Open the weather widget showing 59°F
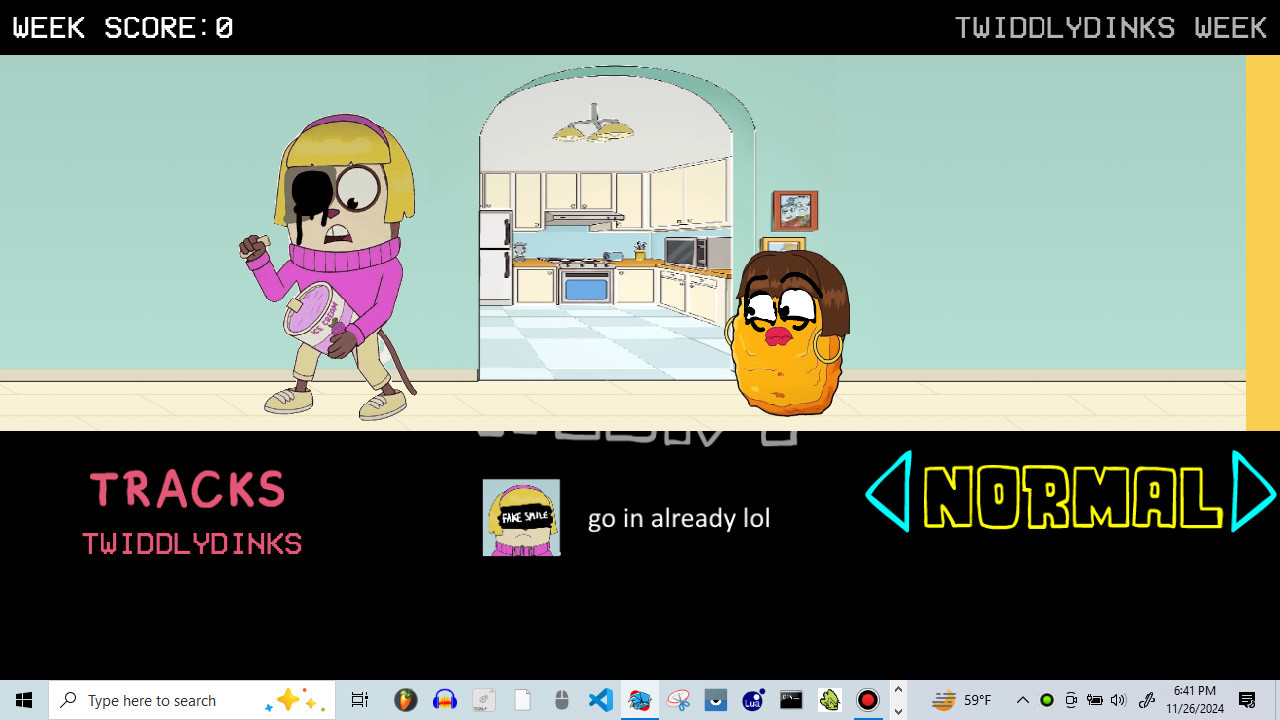The image size is (1280, 720). pyautogui.click(x=961, y=700)
